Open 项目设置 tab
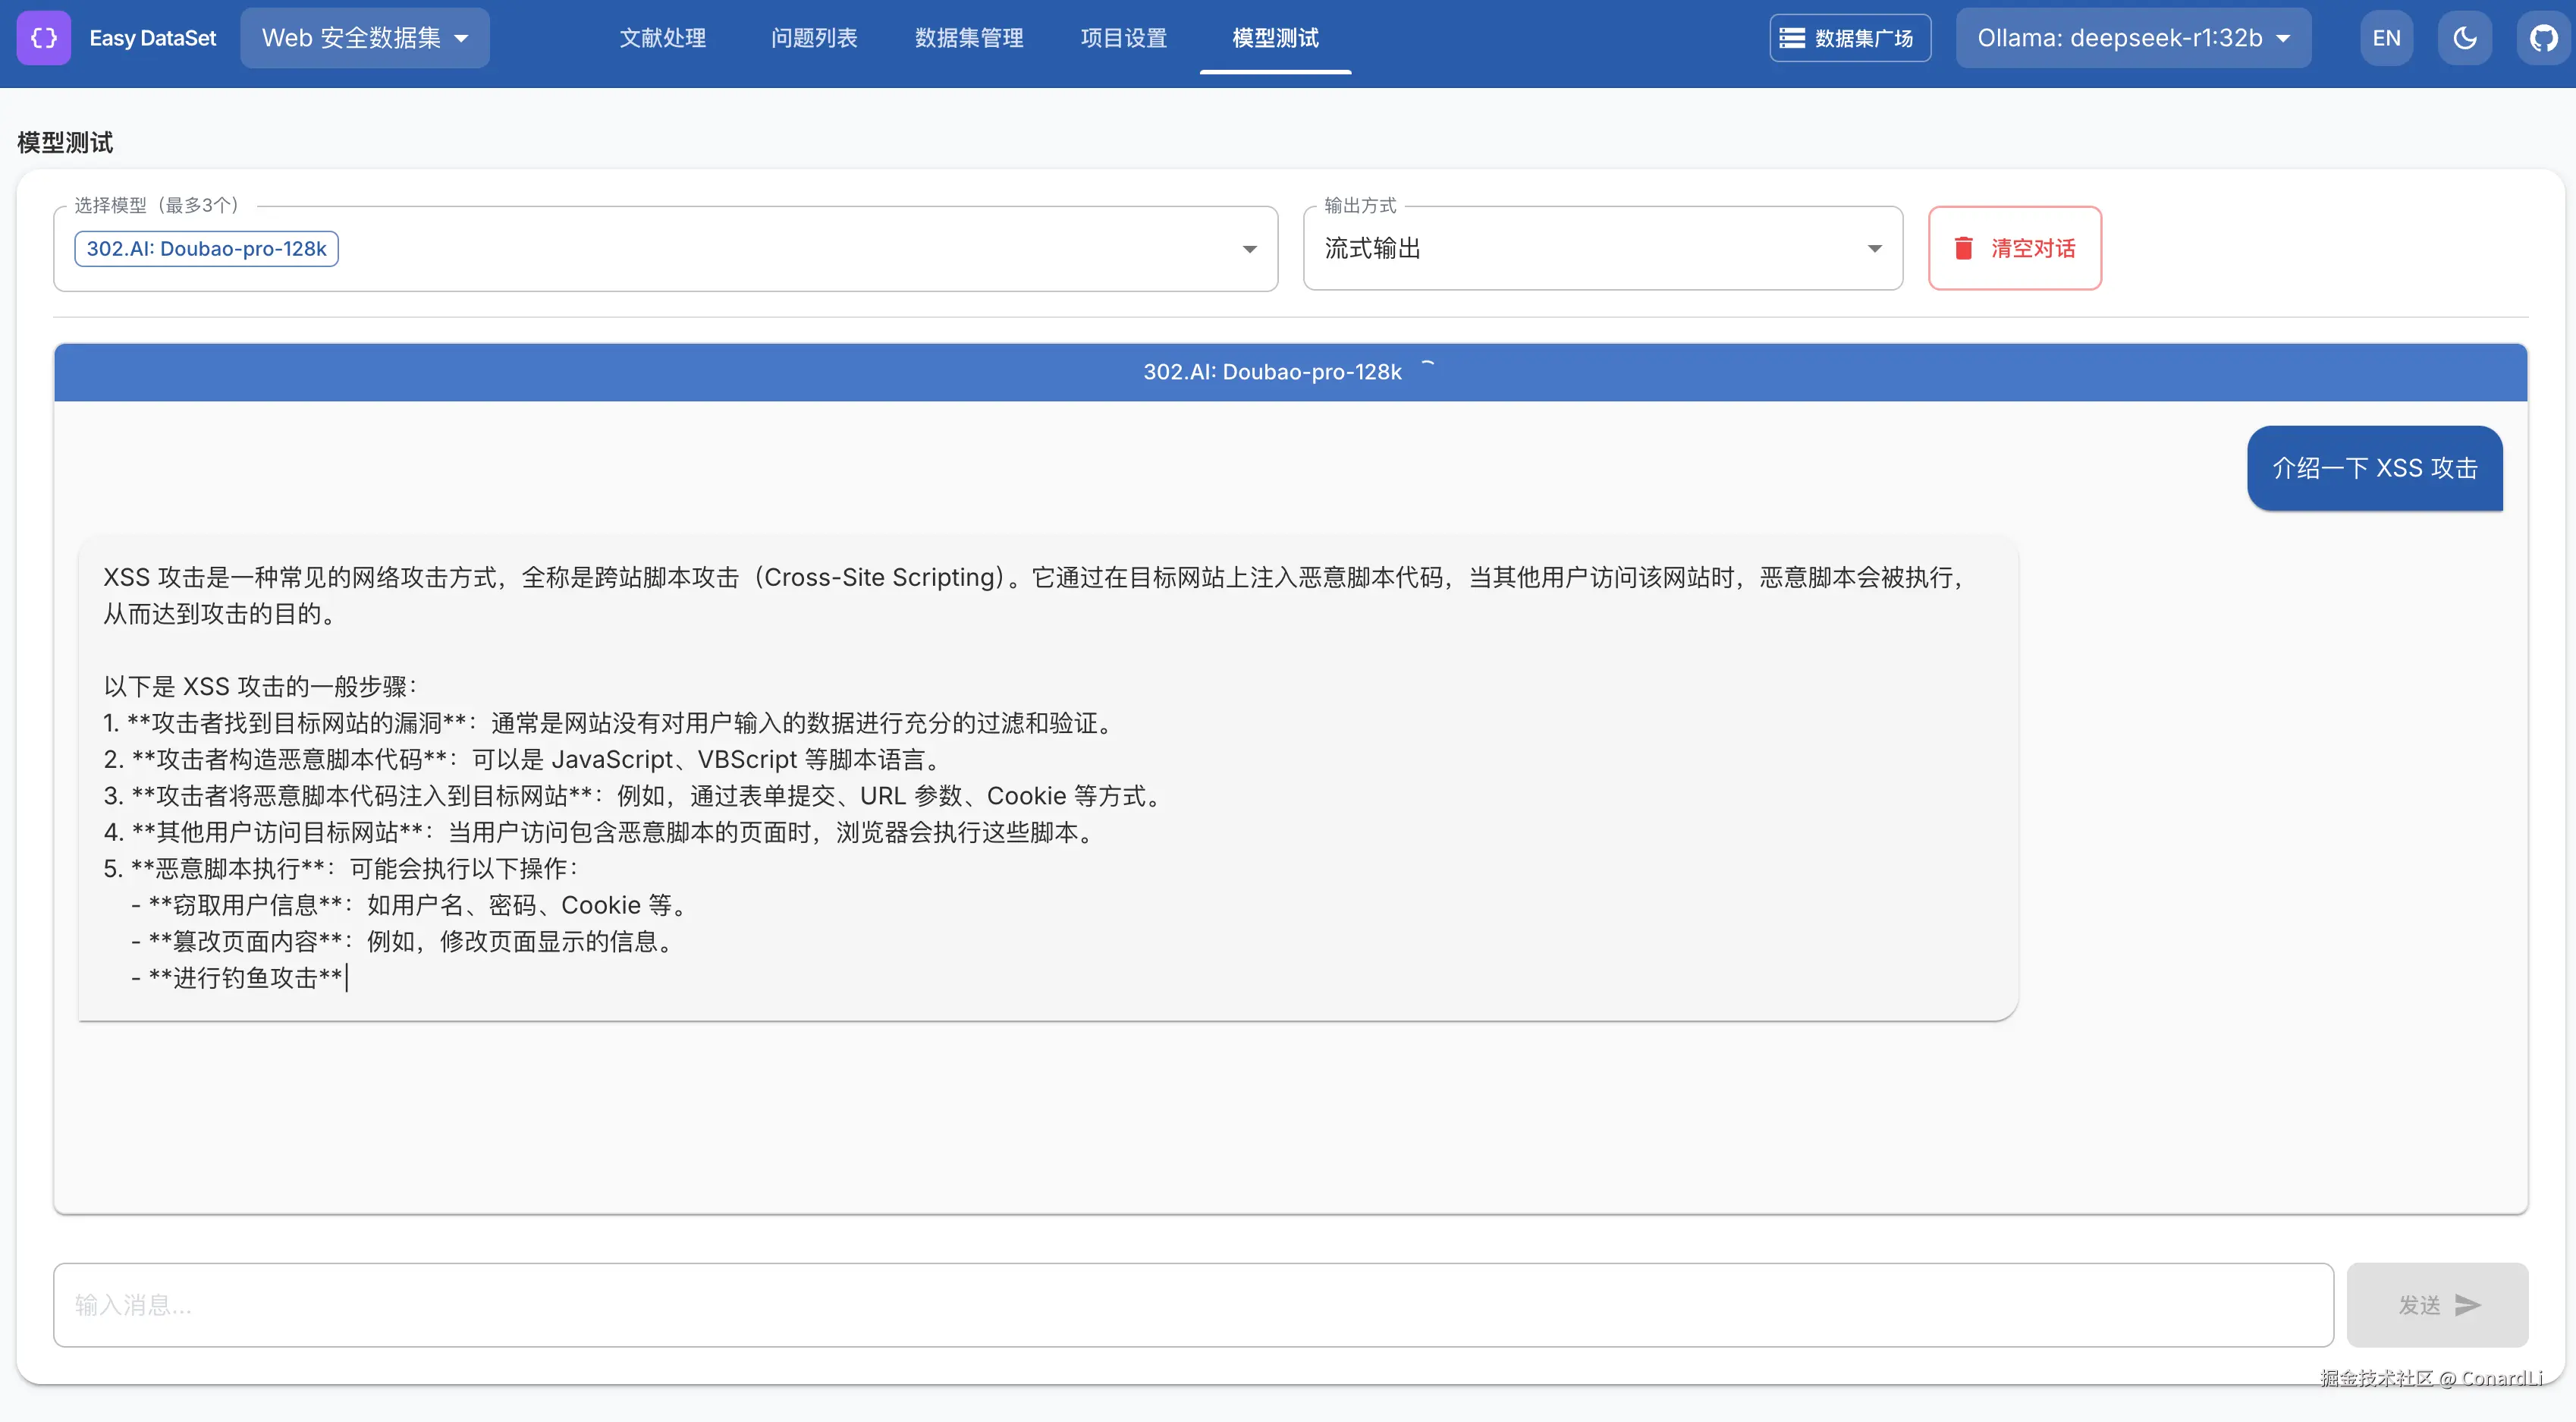The image size is (2576, 1422). point(1124,38)
